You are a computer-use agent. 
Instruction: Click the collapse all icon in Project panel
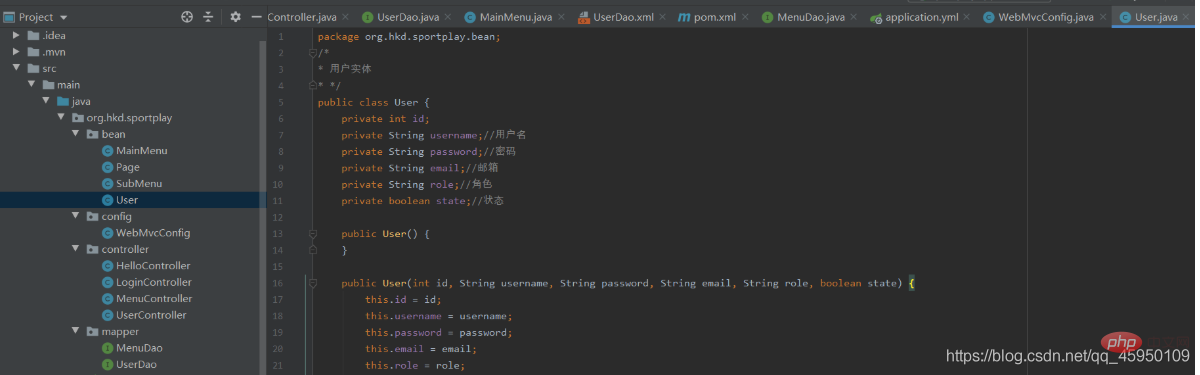(x=208, y=17)
